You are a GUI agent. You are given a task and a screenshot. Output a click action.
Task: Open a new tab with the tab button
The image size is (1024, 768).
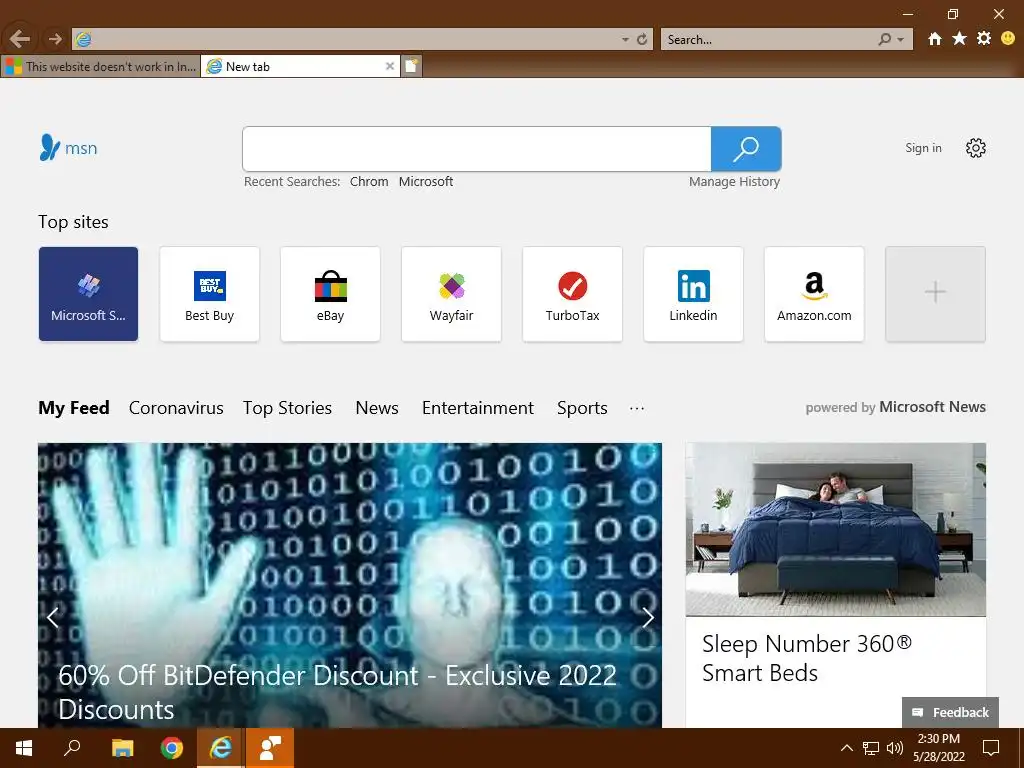pyautogui.click(x=411, y=66)
